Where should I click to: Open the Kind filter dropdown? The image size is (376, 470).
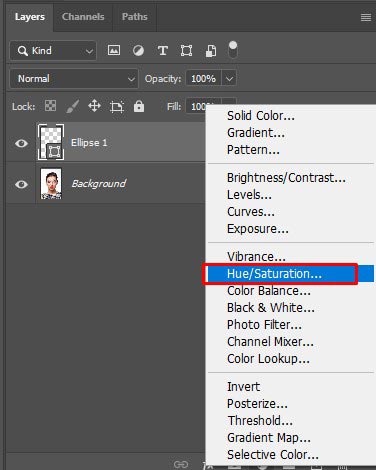[x=53, y=51]
